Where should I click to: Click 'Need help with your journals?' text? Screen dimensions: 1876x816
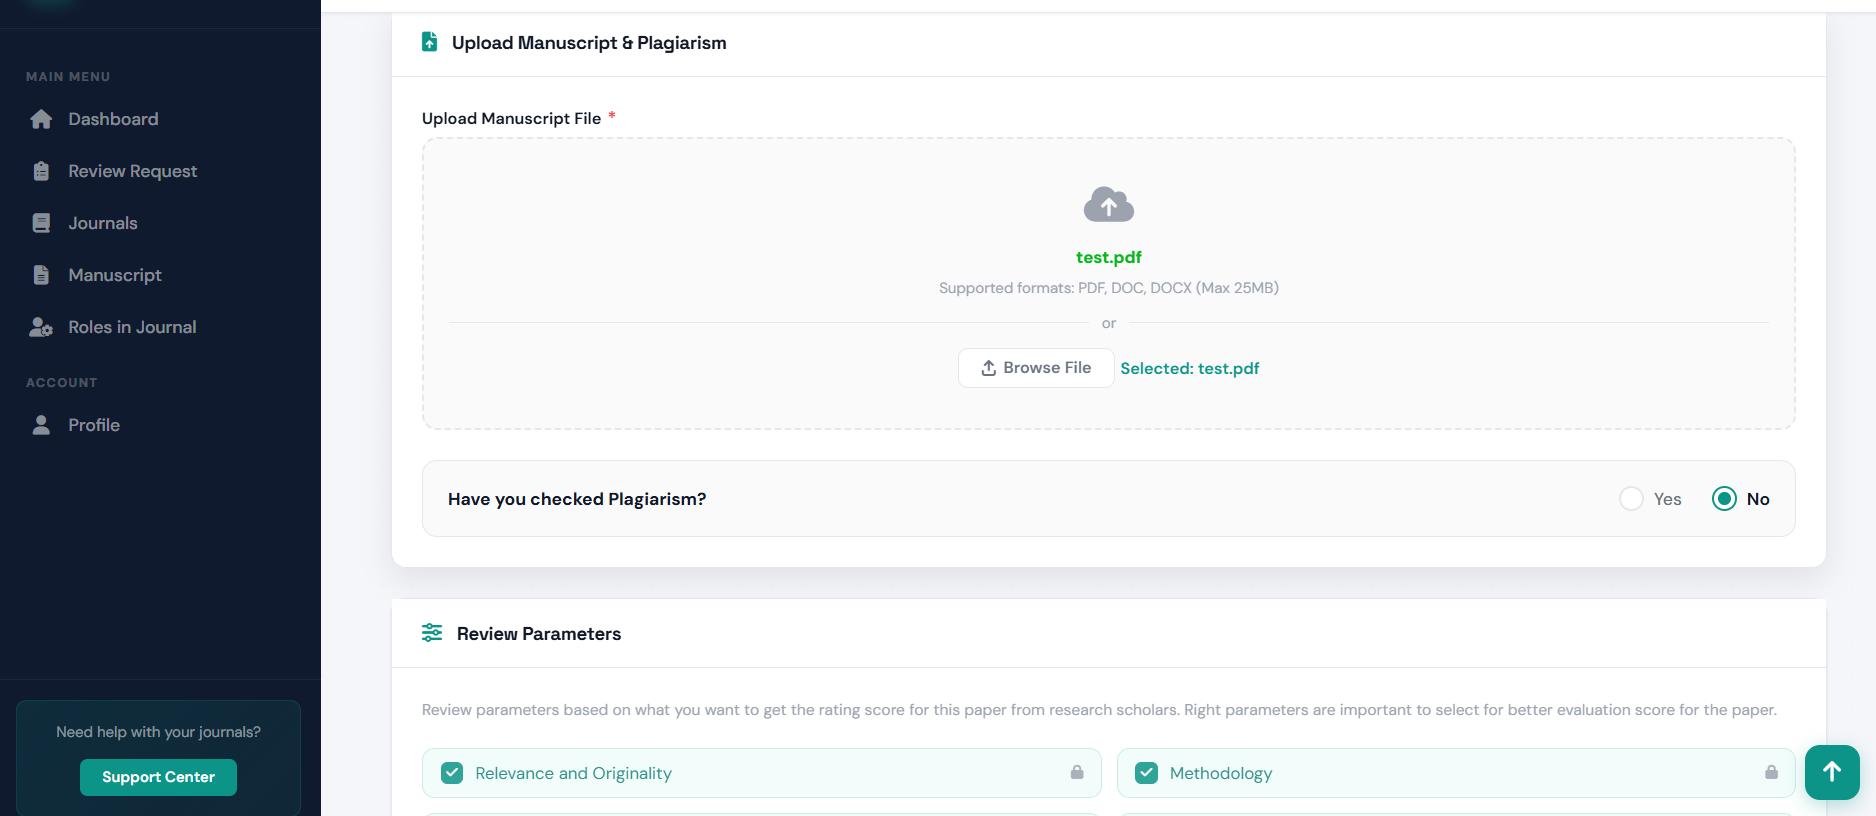(158, 732)
